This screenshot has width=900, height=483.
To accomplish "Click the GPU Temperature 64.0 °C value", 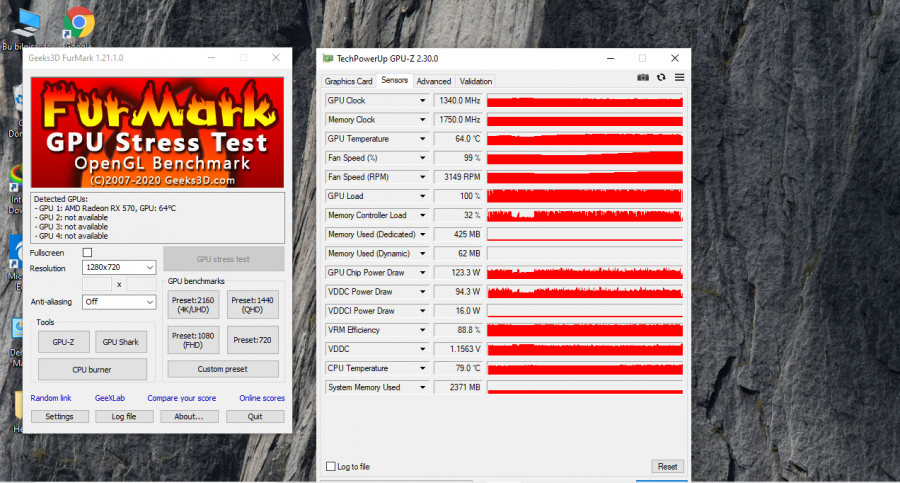I will click(x=459, y=139).
